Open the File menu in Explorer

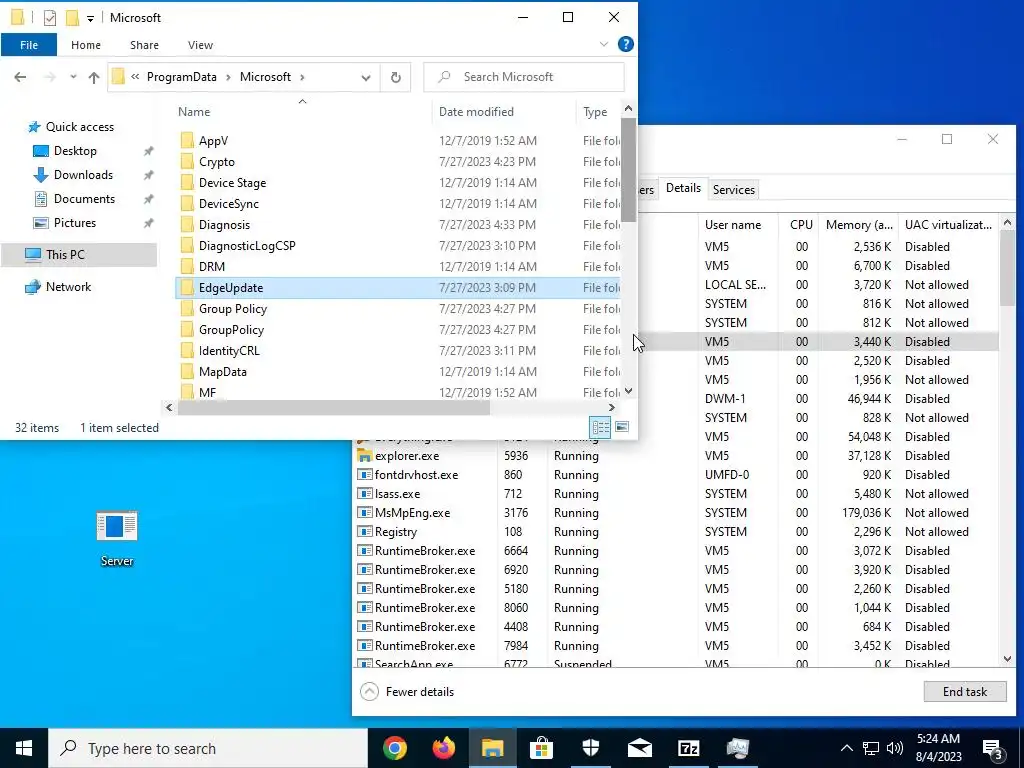coord(29,44)
